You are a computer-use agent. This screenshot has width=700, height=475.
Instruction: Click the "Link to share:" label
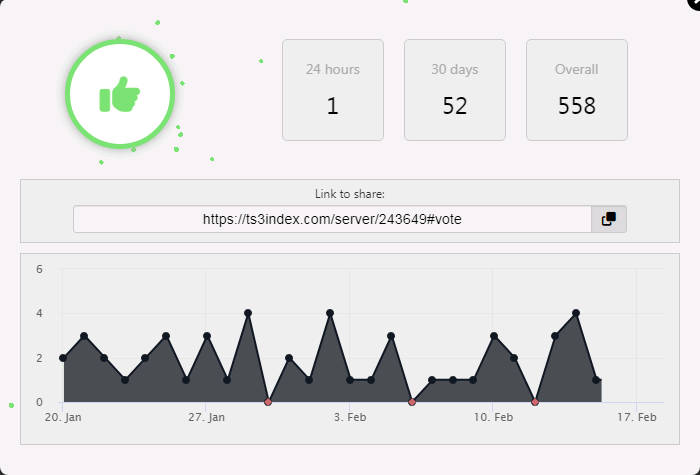tap(350, 194)
